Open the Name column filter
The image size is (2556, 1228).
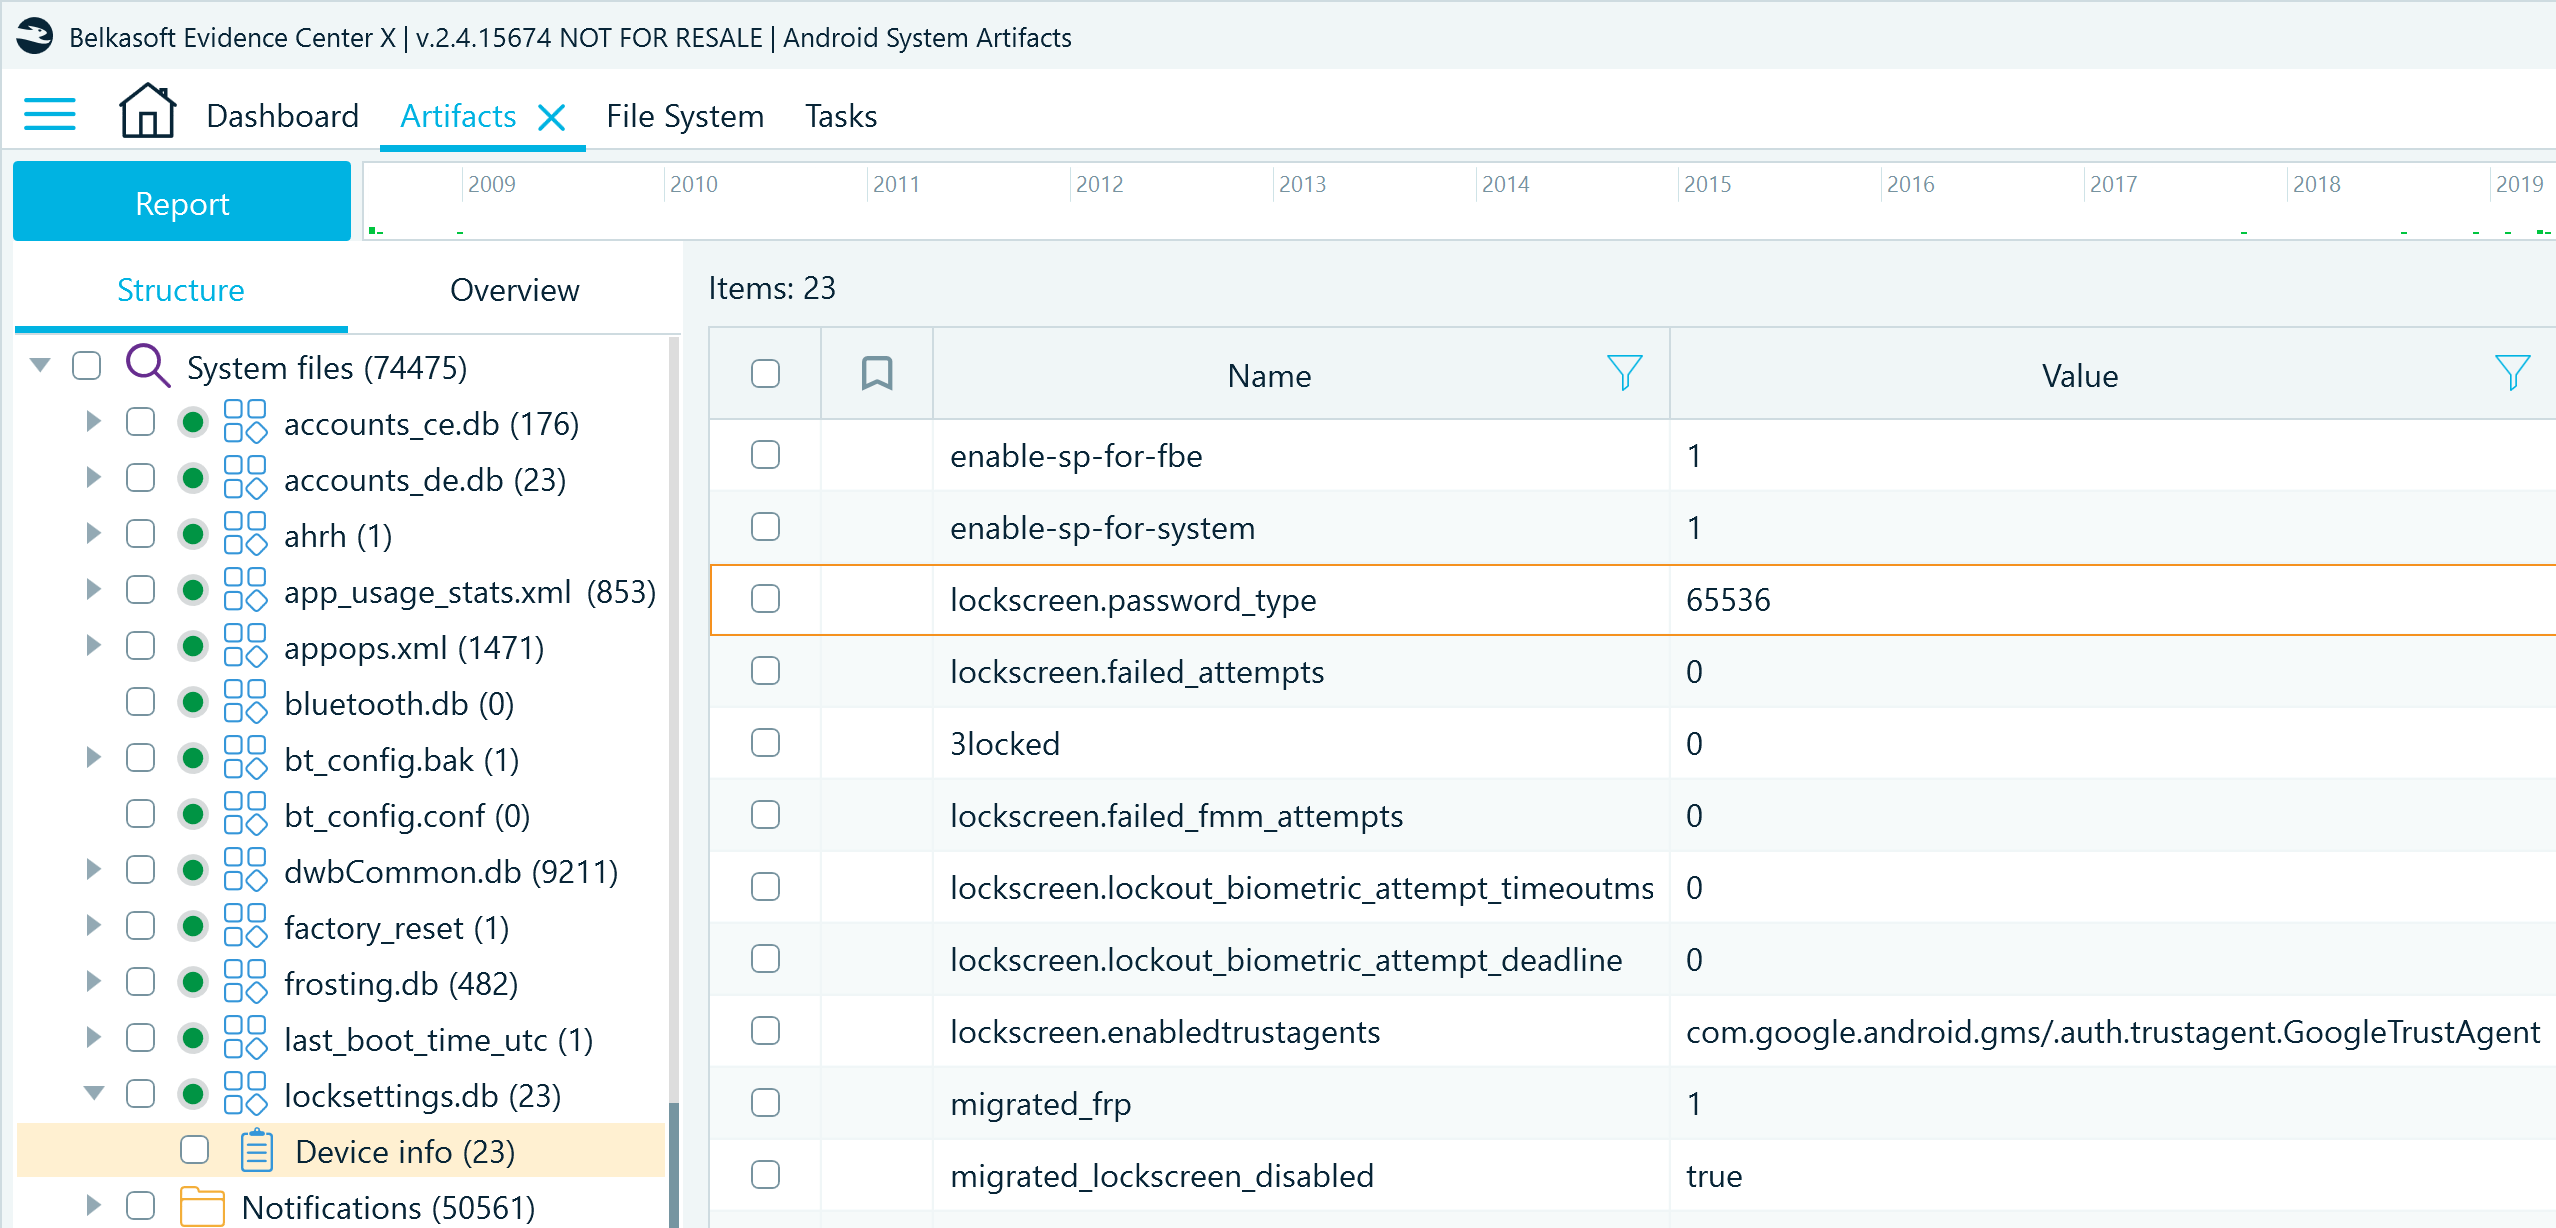point(1625,373)
